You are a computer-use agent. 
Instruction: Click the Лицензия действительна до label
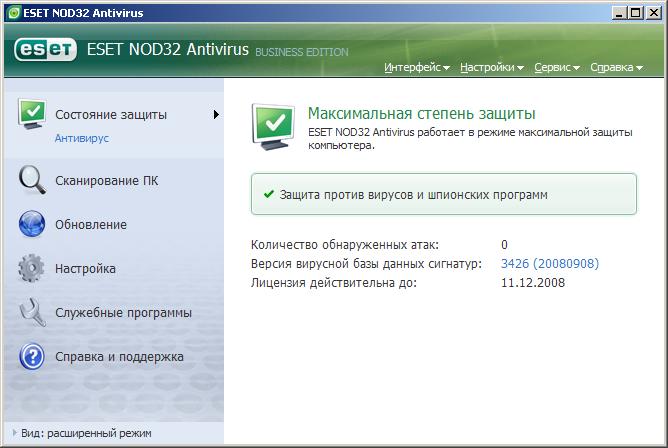click(334, 282)
